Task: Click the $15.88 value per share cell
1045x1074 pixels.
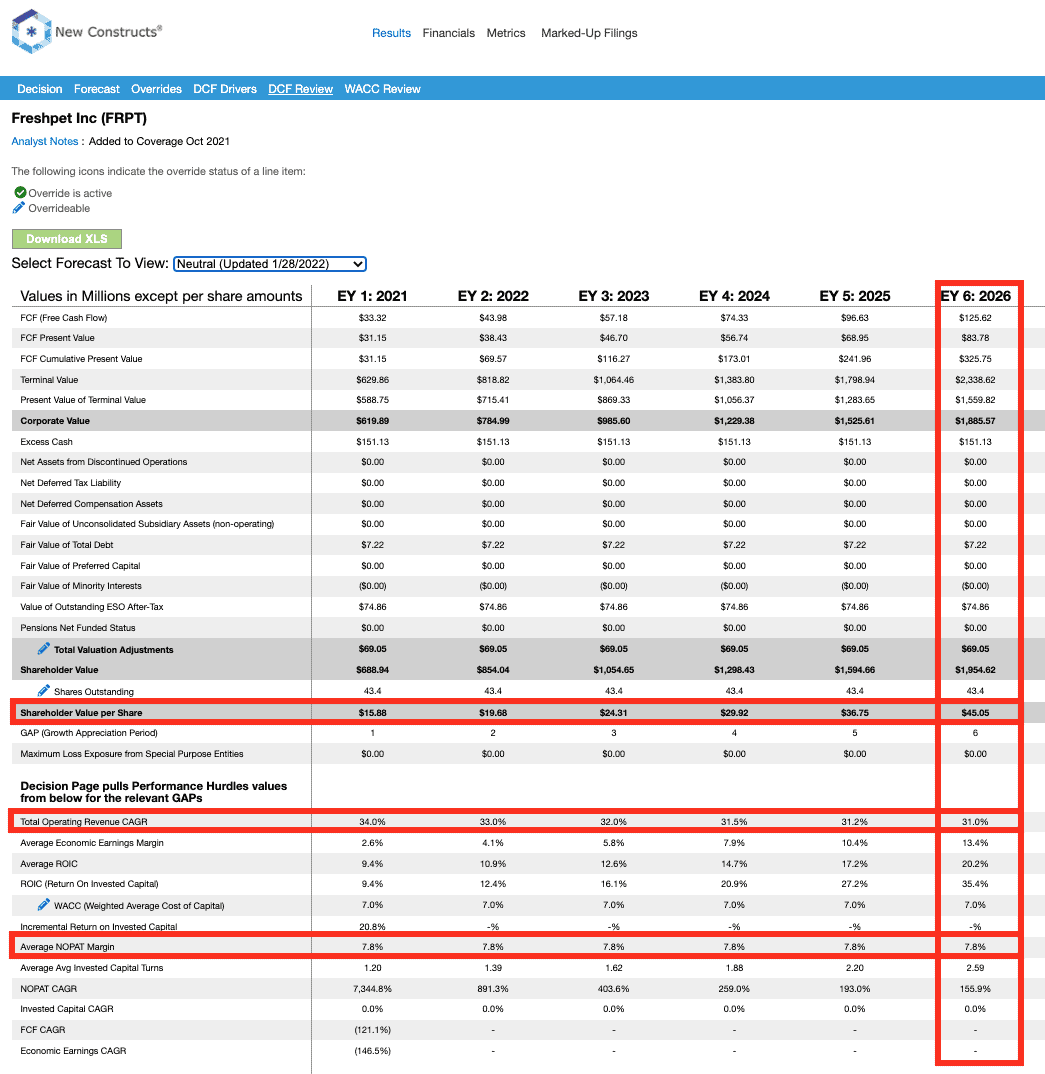Action: tap(373, 713)
